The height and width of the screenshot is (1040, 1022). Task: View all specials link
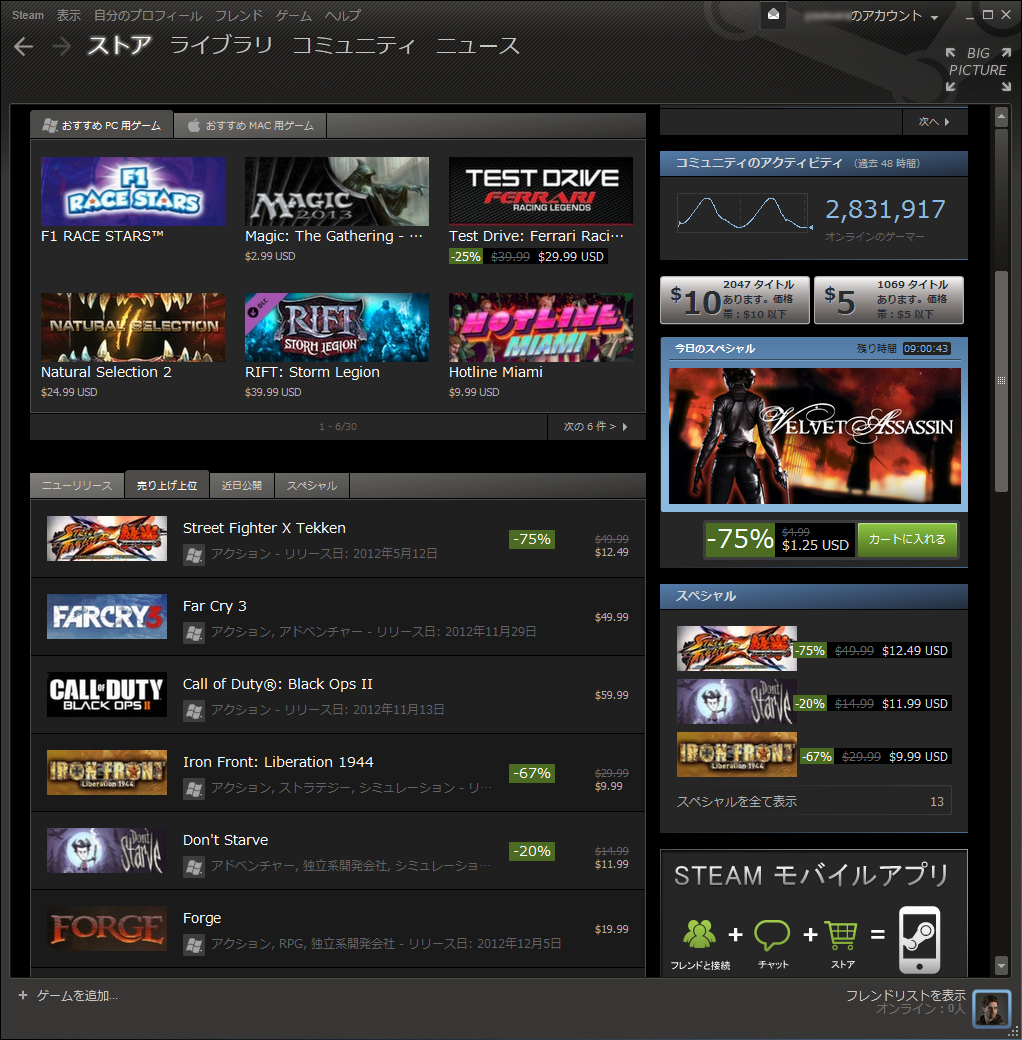pyautogui.click(x=814, y=801)
